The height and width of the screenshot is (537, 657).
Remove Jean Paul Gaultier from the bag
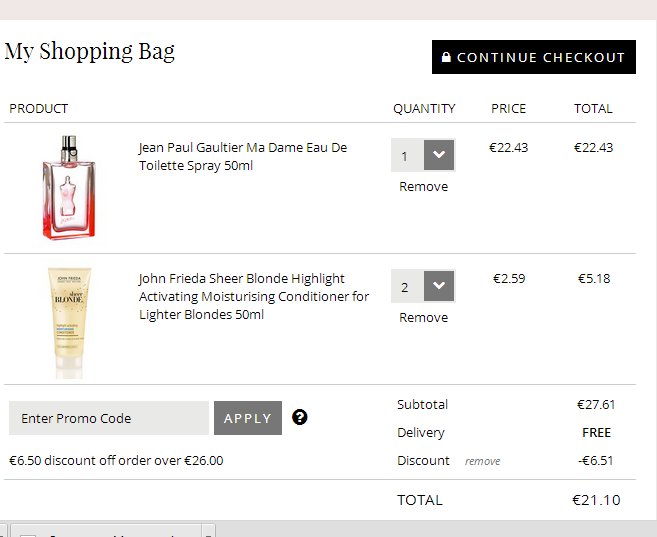[423, 187]
